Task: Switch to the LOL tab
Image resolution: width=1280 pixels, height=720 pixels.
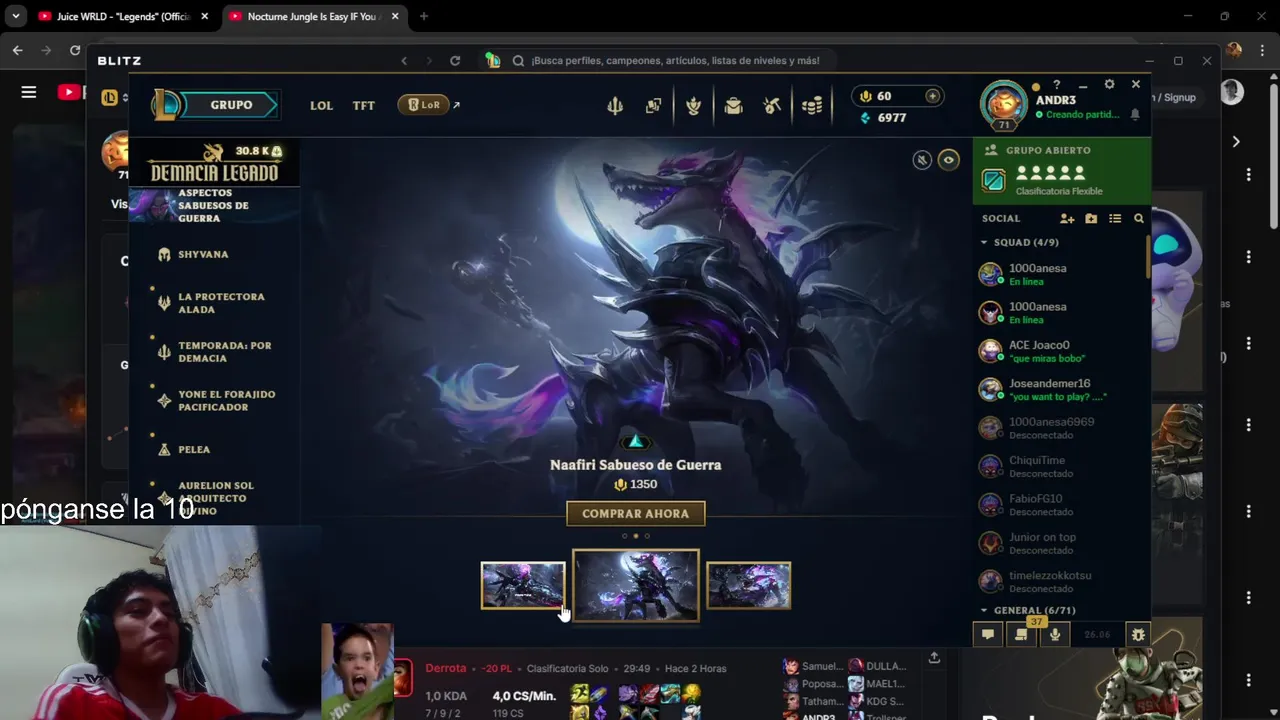Action: (321, 105)
